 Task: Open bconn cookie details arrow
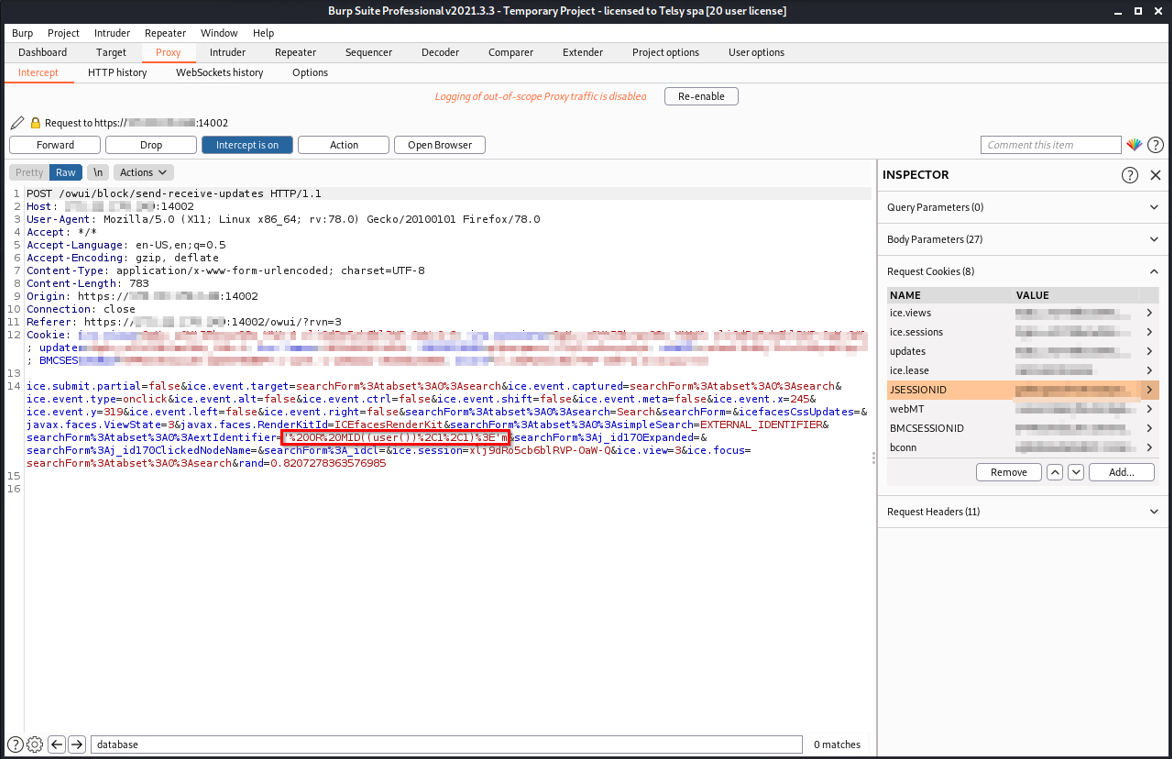click(x=1150, y=447)
